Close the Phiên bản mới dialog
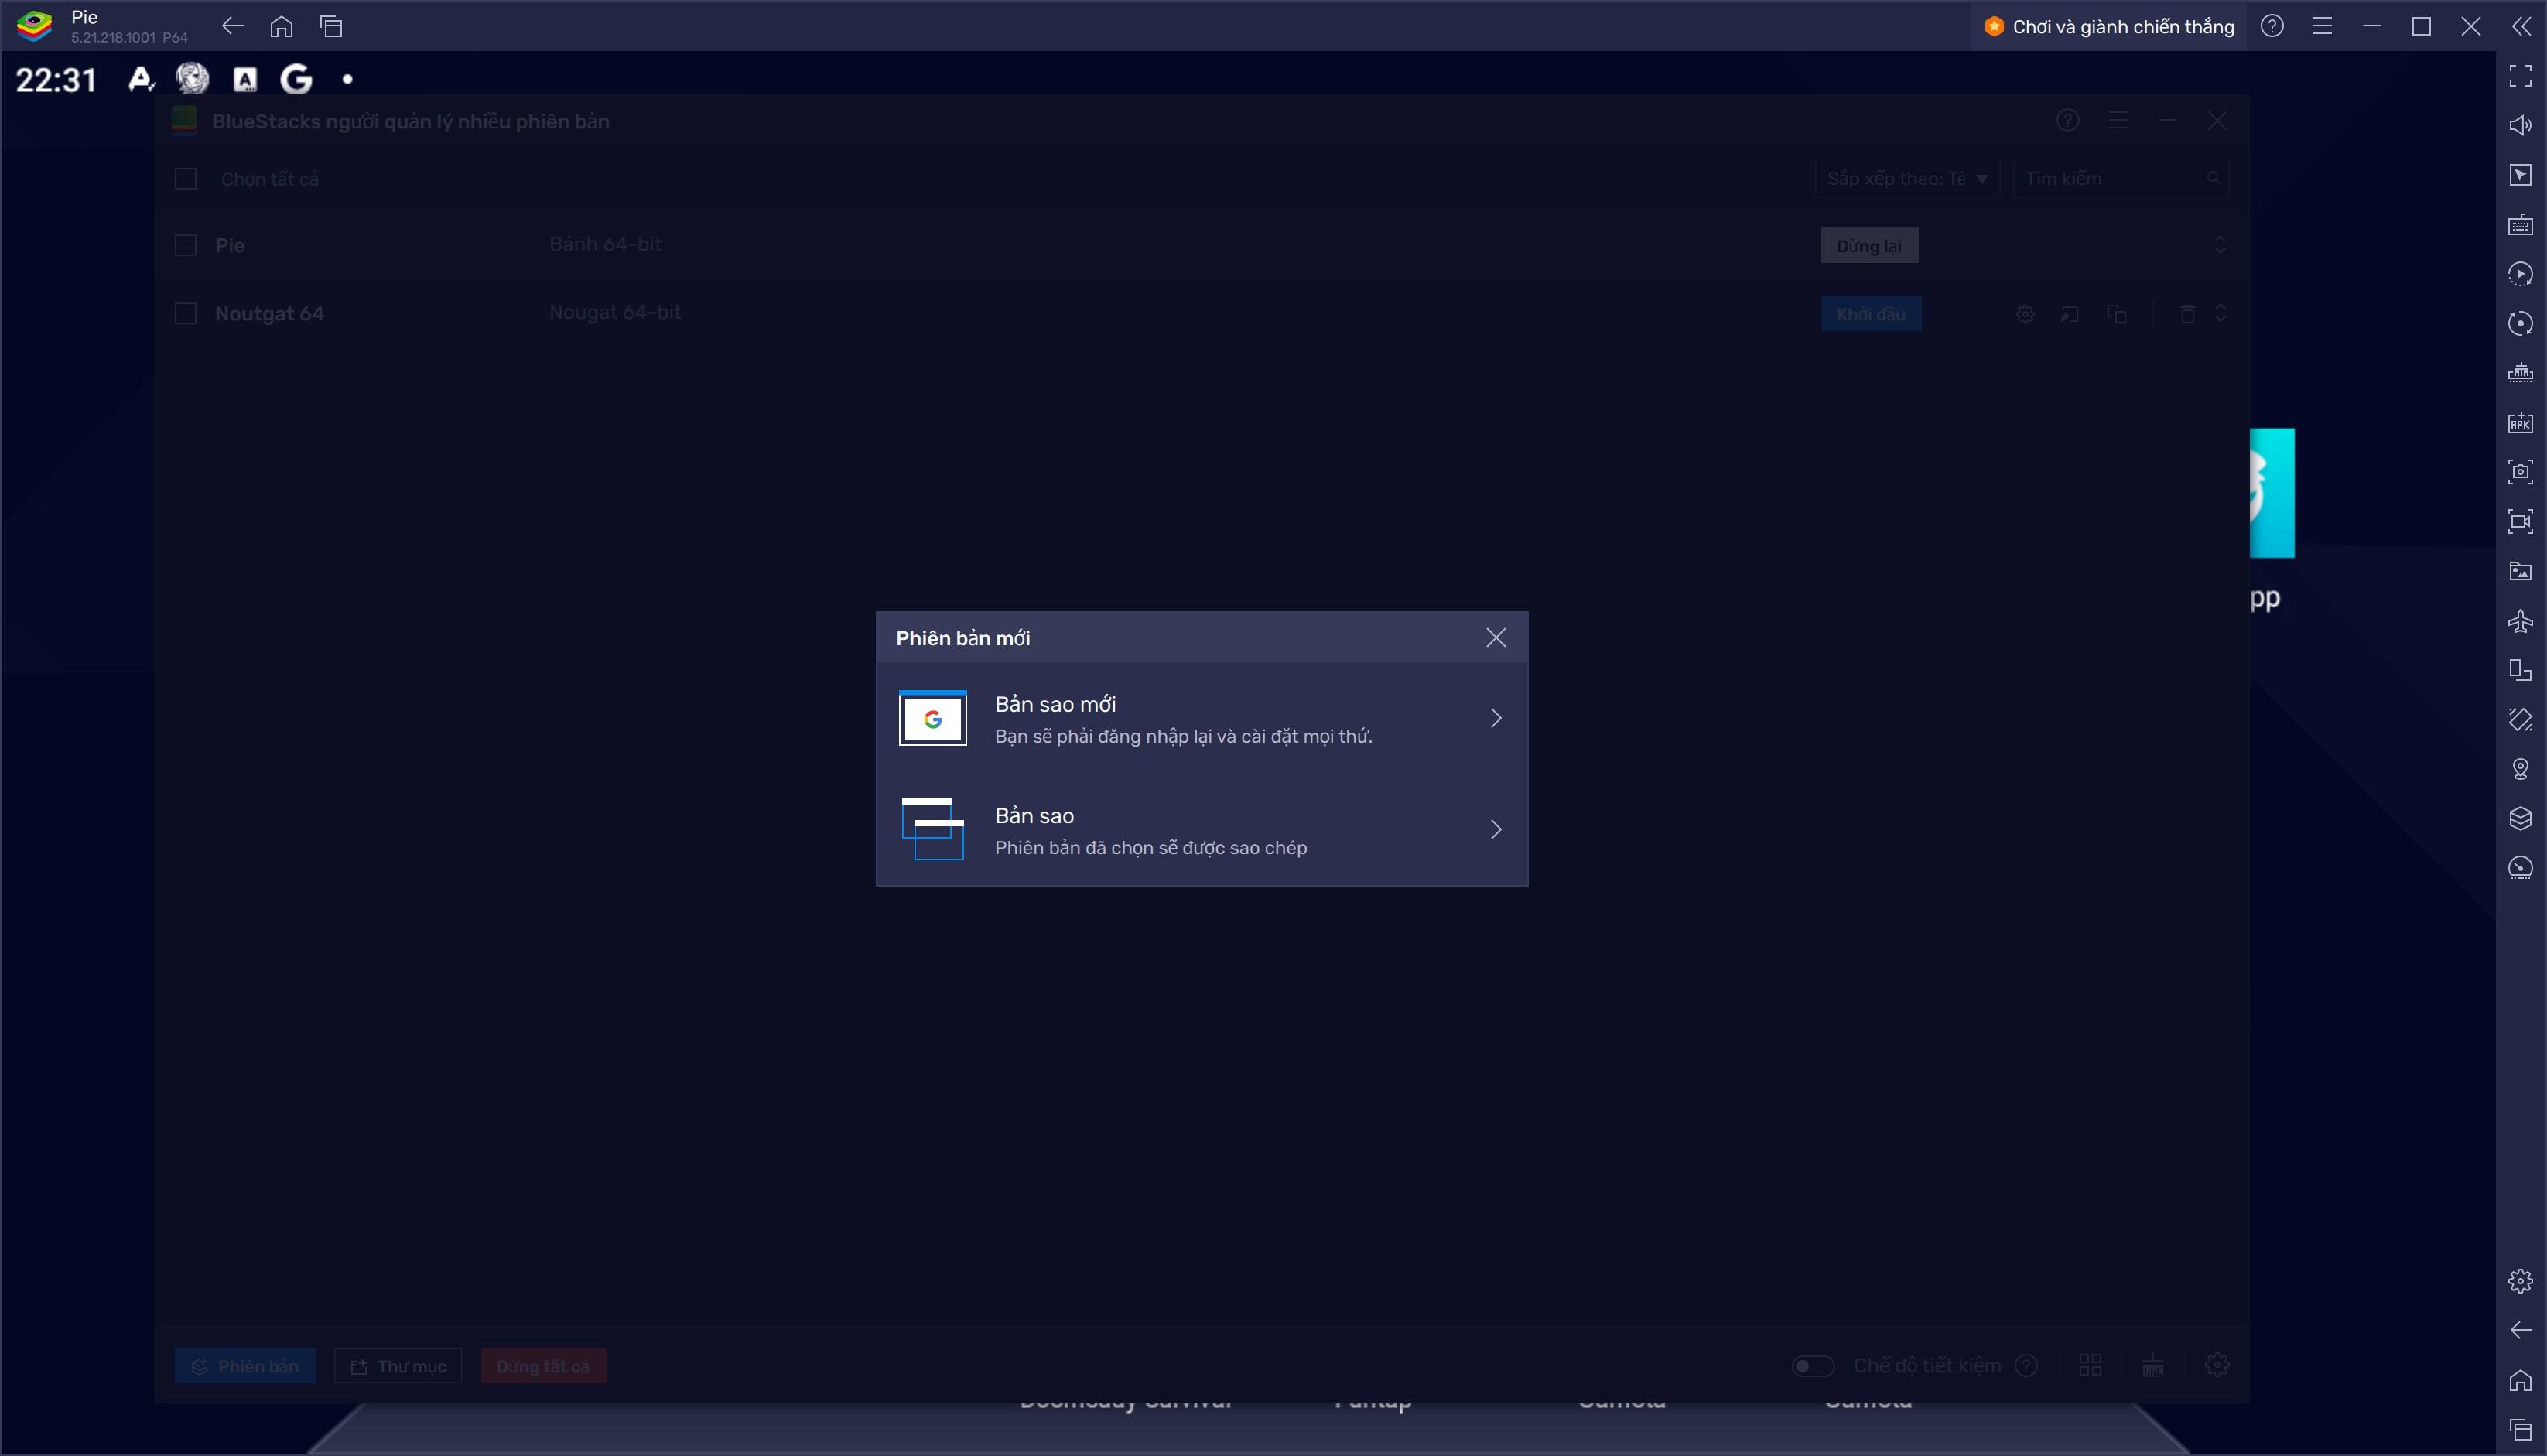 click(1495, 638)
